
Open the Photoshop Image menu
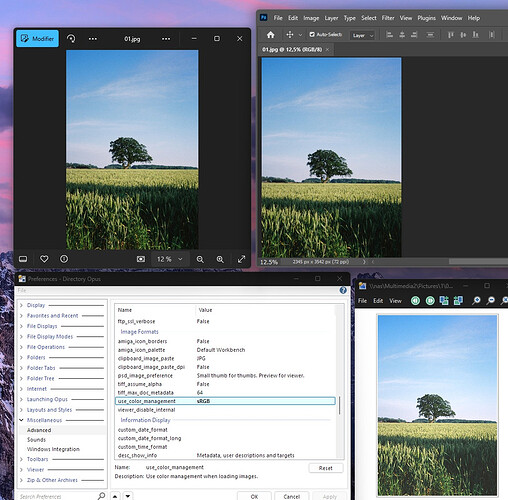pos(311,18)
